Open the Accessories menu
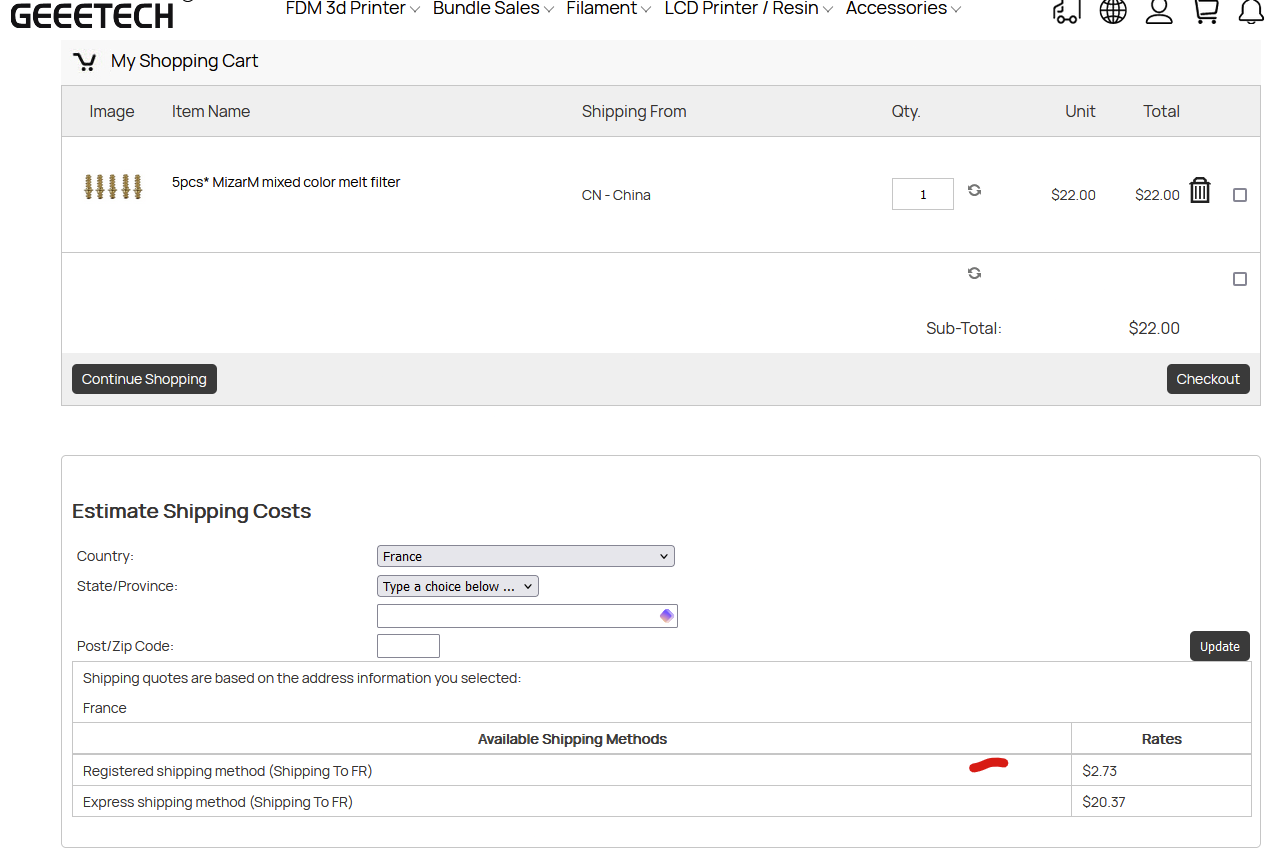1279x858 pixels. [903, 9]
